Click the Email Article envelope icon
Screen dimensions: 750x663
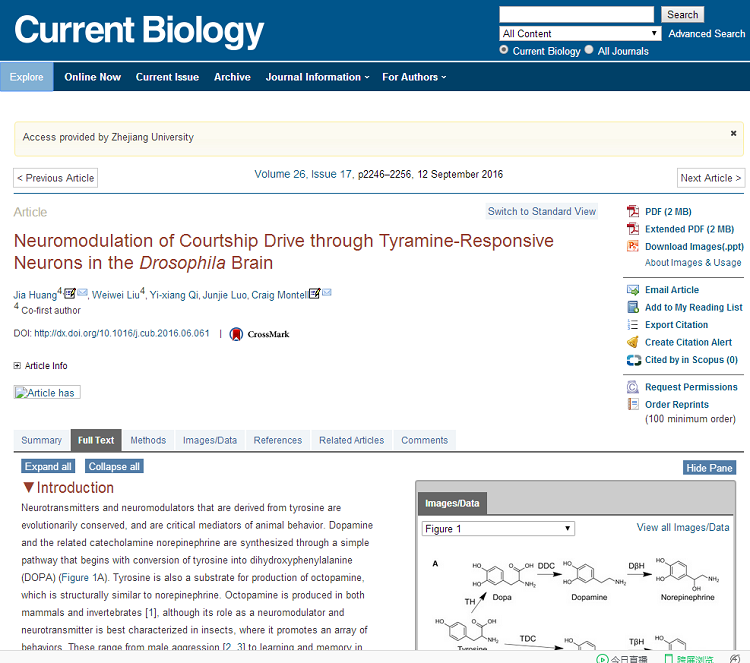coord(633,290)
